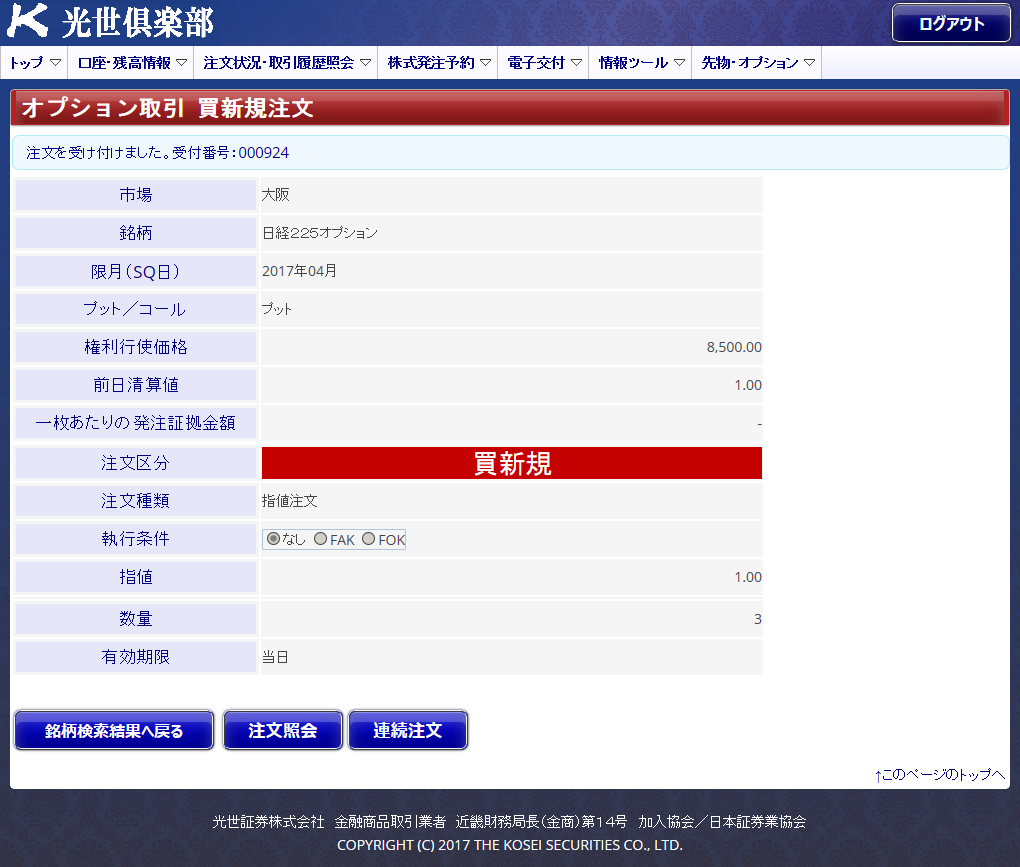Click the 光世倶楽部 site title
The height and width of the screenshot is (867, 1020).
tap(138, 23)
